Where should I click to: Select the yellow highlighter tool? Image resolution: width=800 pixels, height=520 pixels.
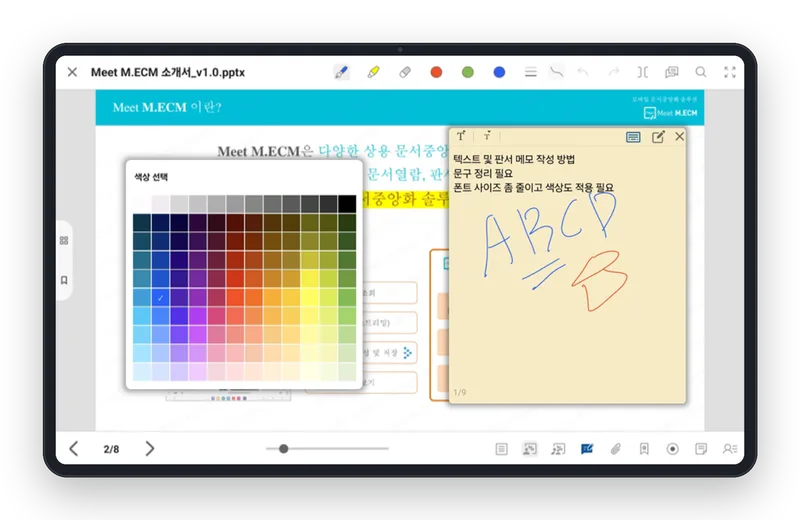373,72
